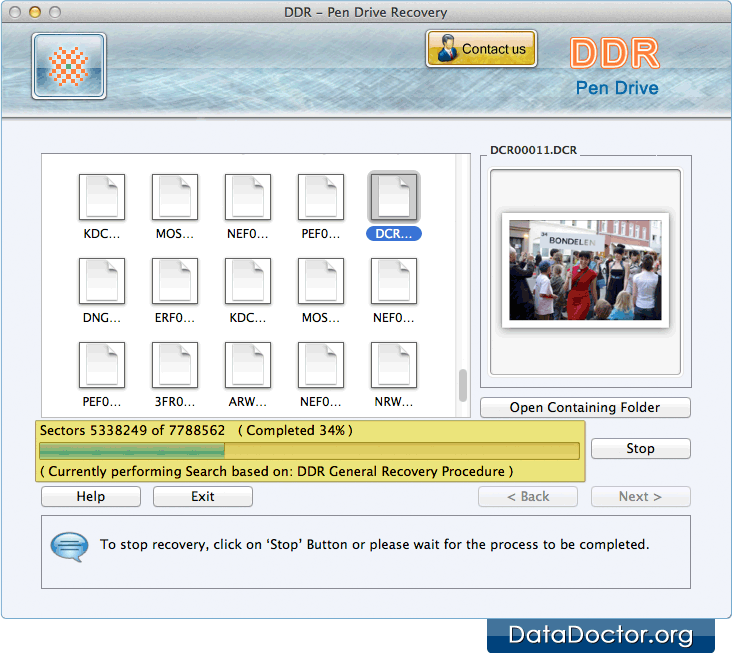Open the Contact us button
This screenshot has width=732, height=653.
481,49
